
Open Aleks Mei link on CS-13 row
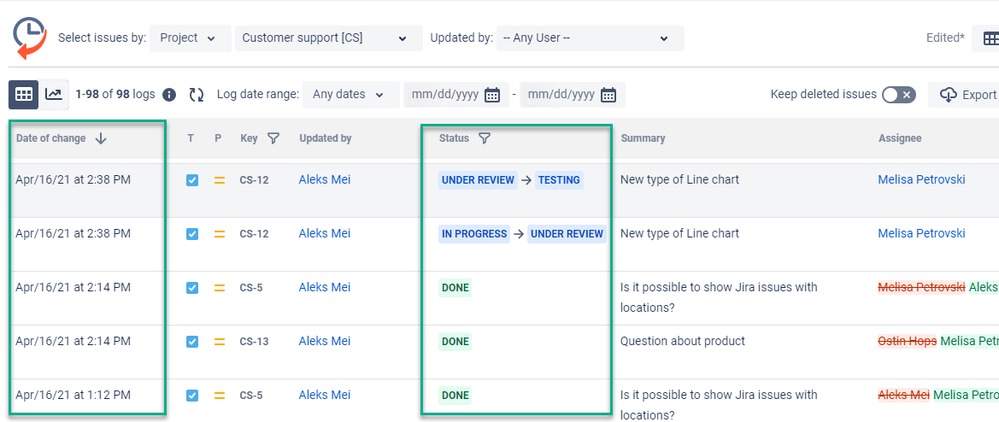pyautogui.click(x=324, y=341)
